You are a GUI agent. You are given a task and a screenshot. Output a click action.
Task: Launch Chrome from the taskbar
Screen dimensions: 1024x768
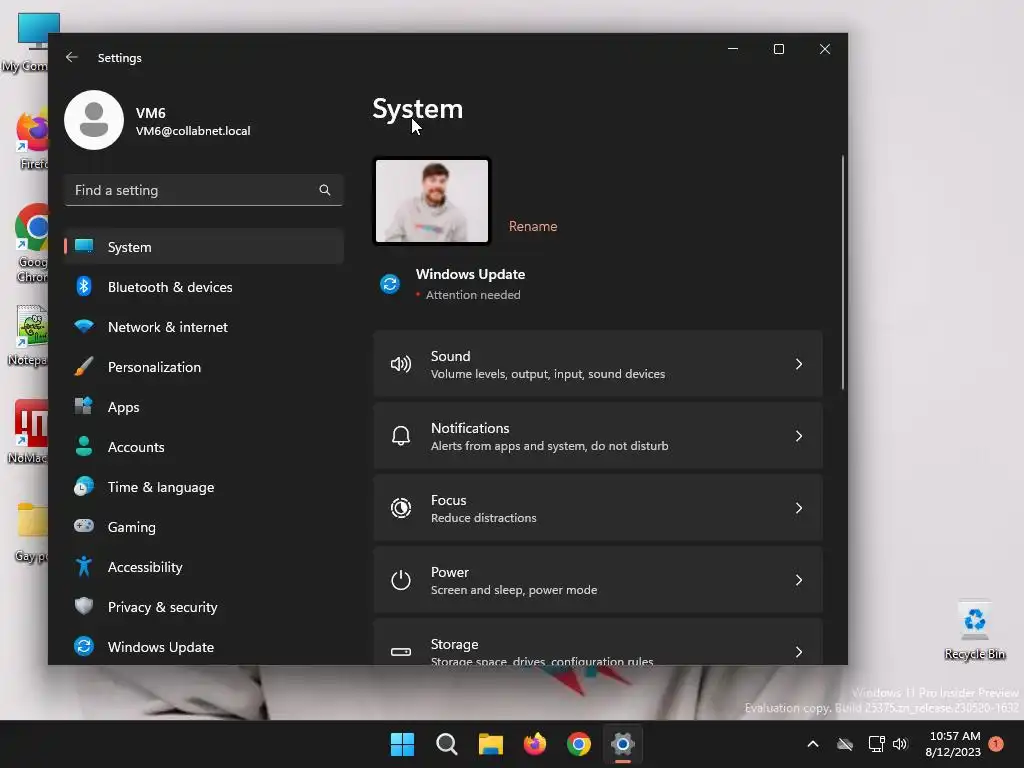pyautogui.click(x=579, y=744)
